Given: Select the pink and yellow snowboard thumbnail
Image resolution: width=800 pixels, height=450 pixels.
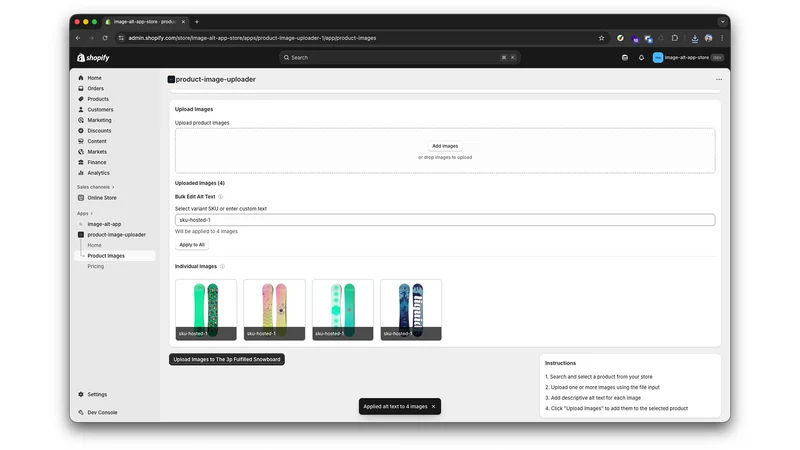Looking at the screenshot, I should click(274, 310).
